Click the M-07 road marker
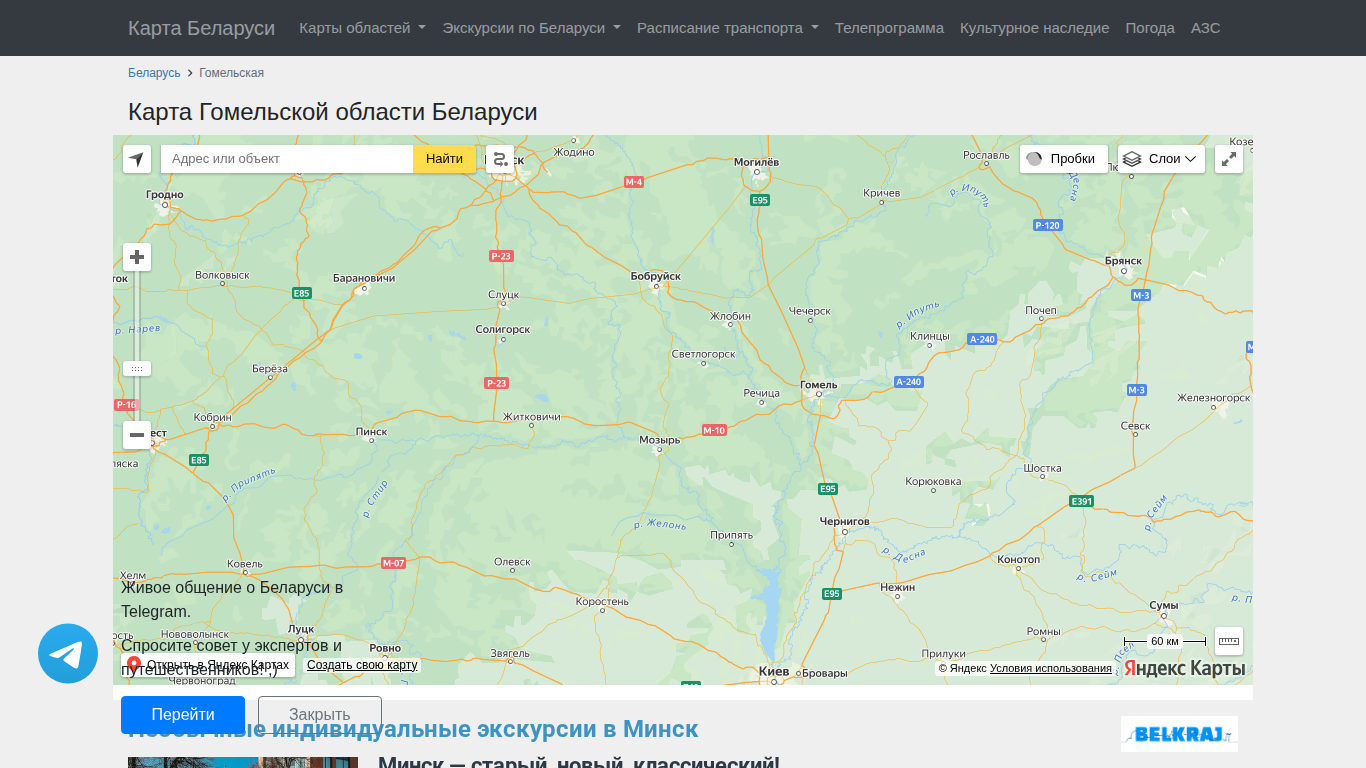This screenshot has height=768, width=1366. click(394, 563)
